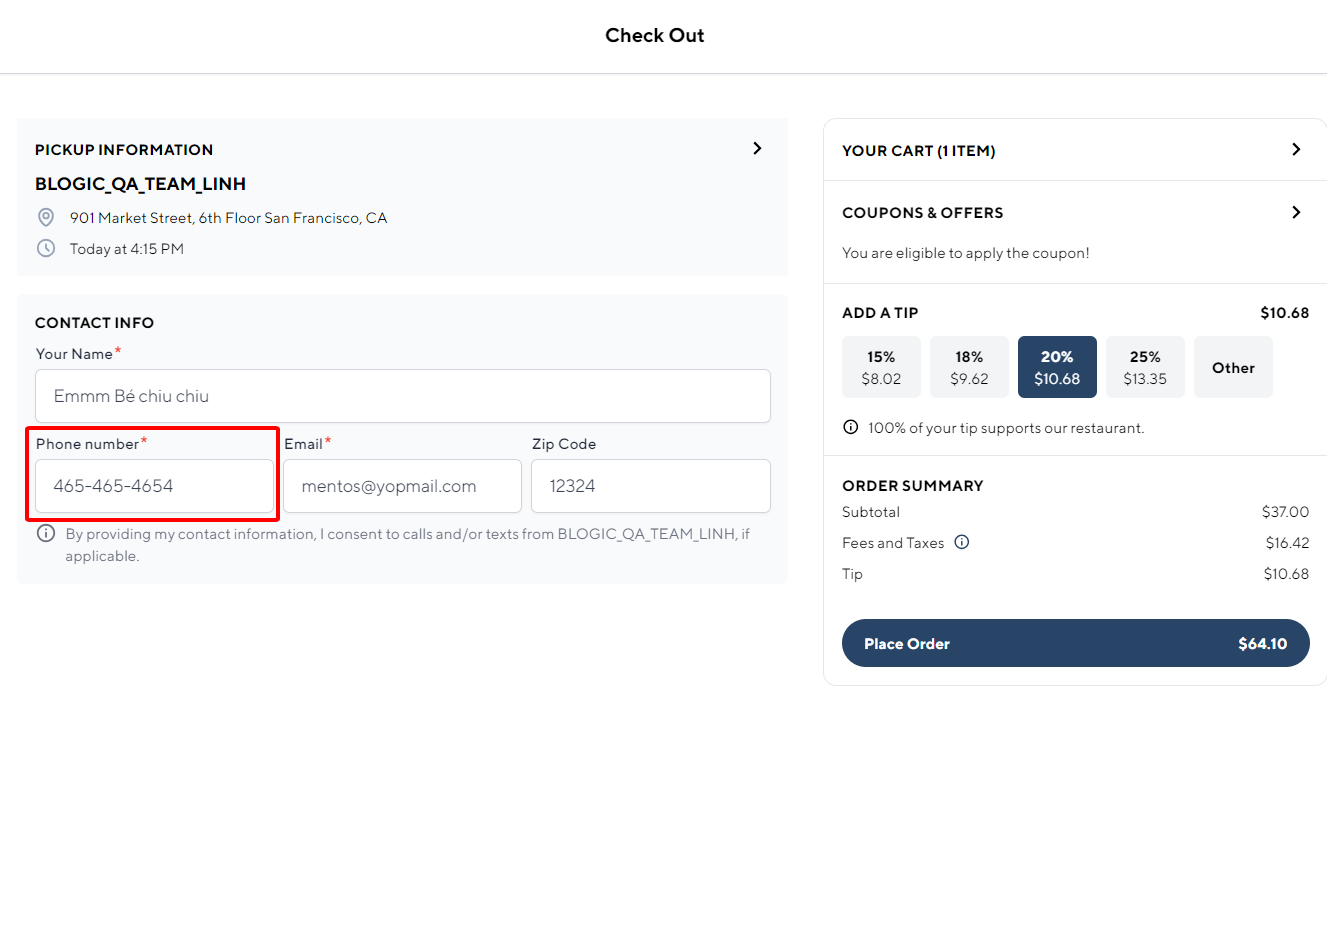The image size is (1327, 951).
Task: Click the location pin icon beside address
Action: point(46,218)
